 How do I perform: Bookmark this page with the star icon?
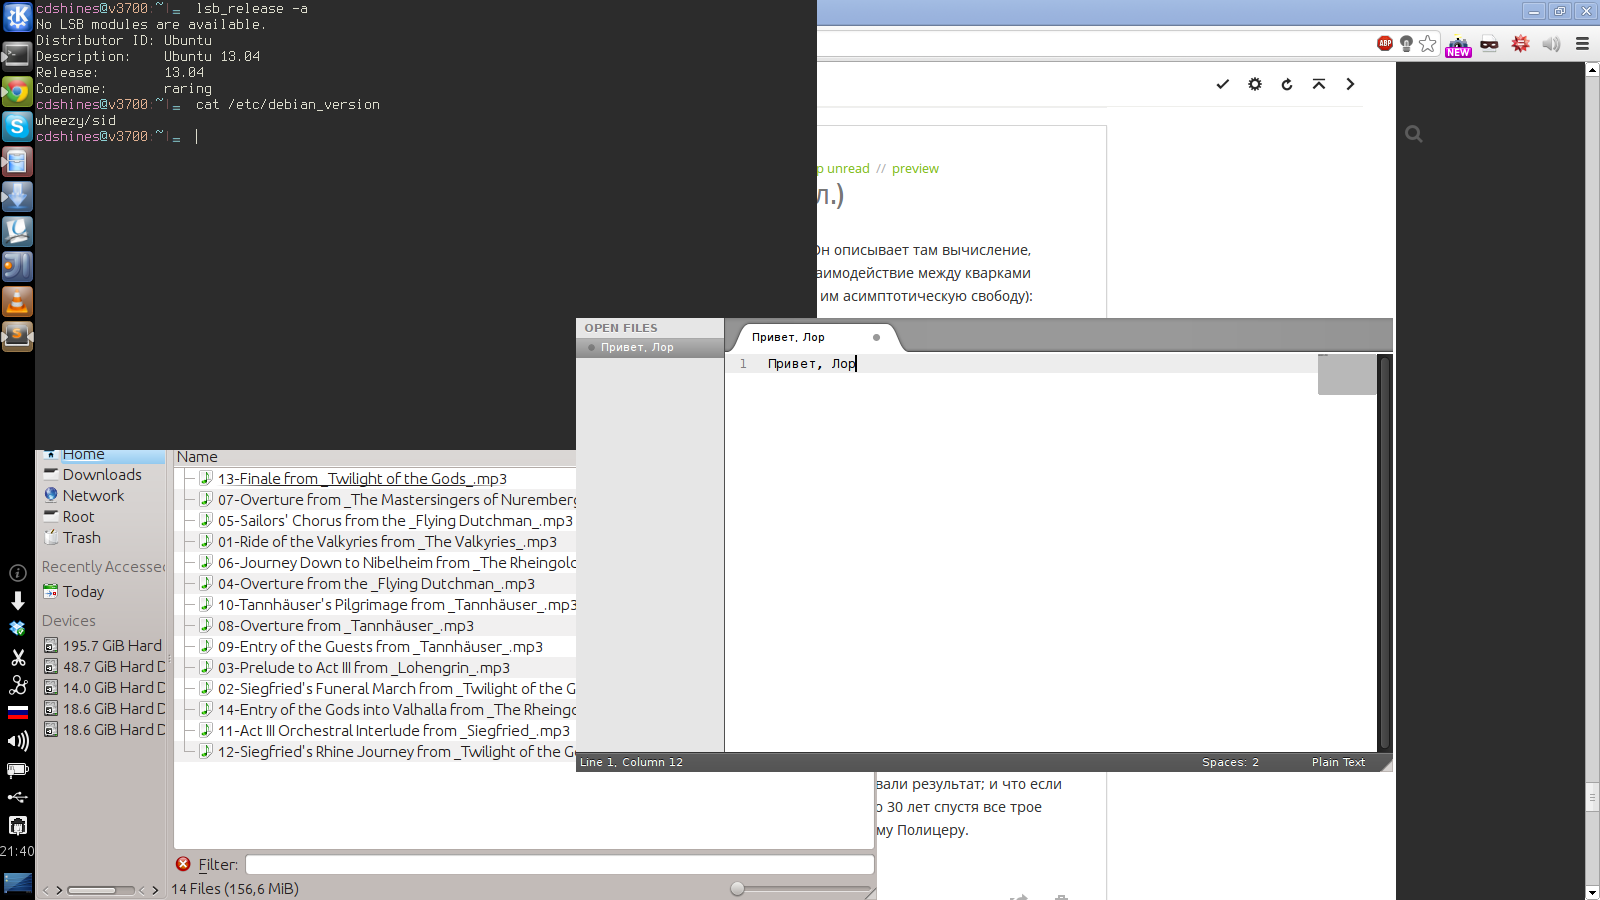[x=1428, y=43]
